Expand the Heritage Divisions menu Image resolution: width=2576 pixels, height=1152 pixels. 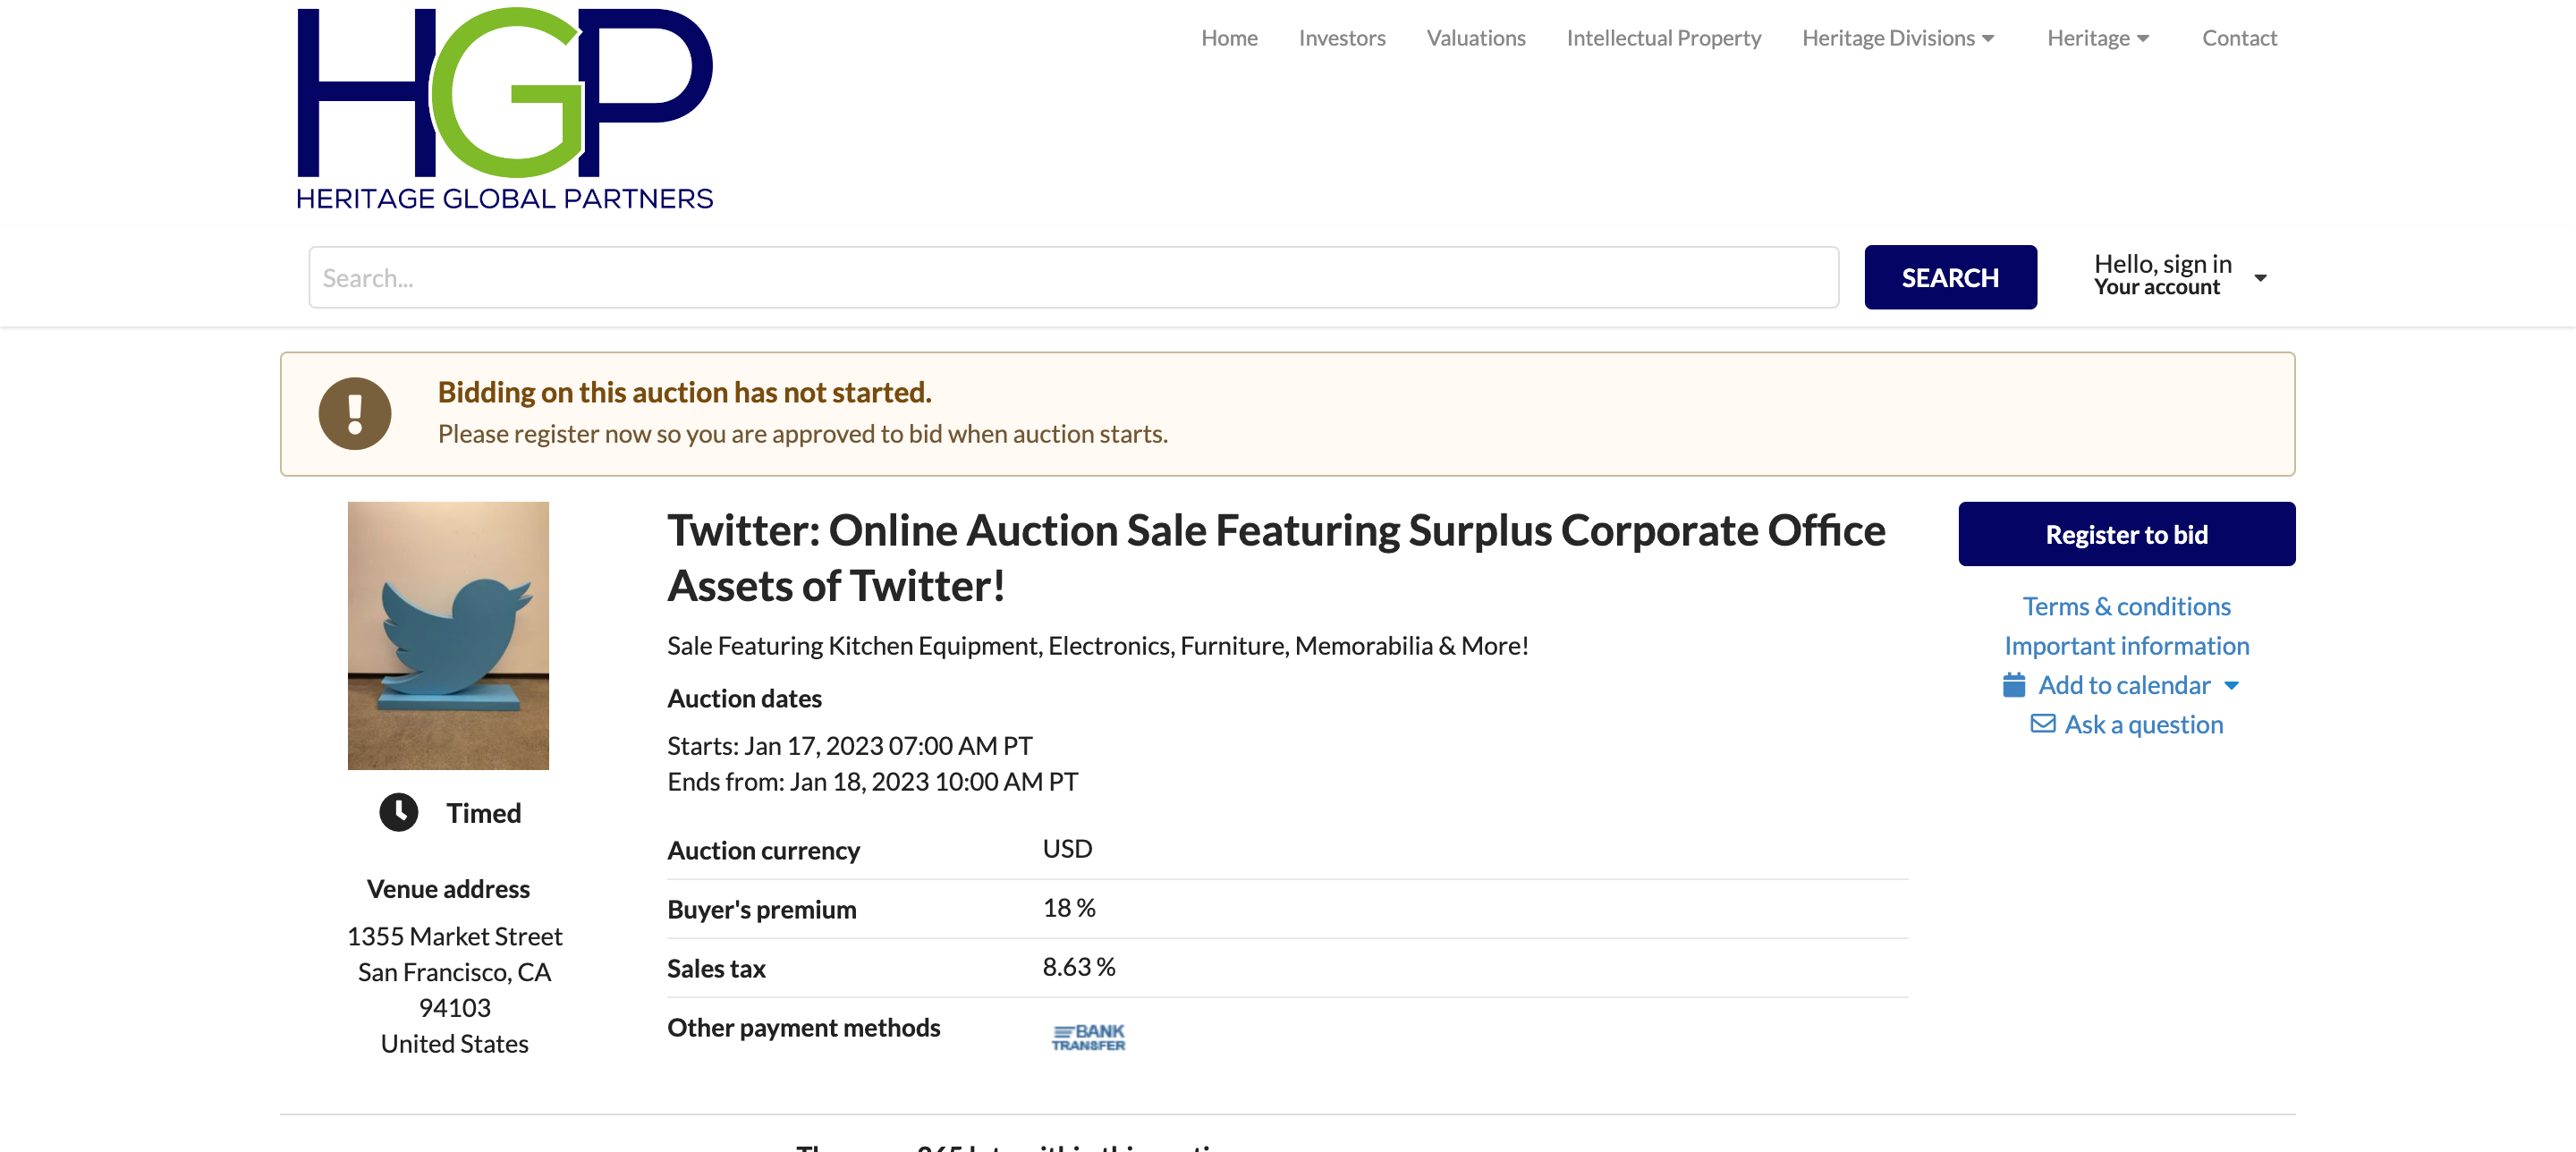pyautogui.click(x=1897, y=38)
